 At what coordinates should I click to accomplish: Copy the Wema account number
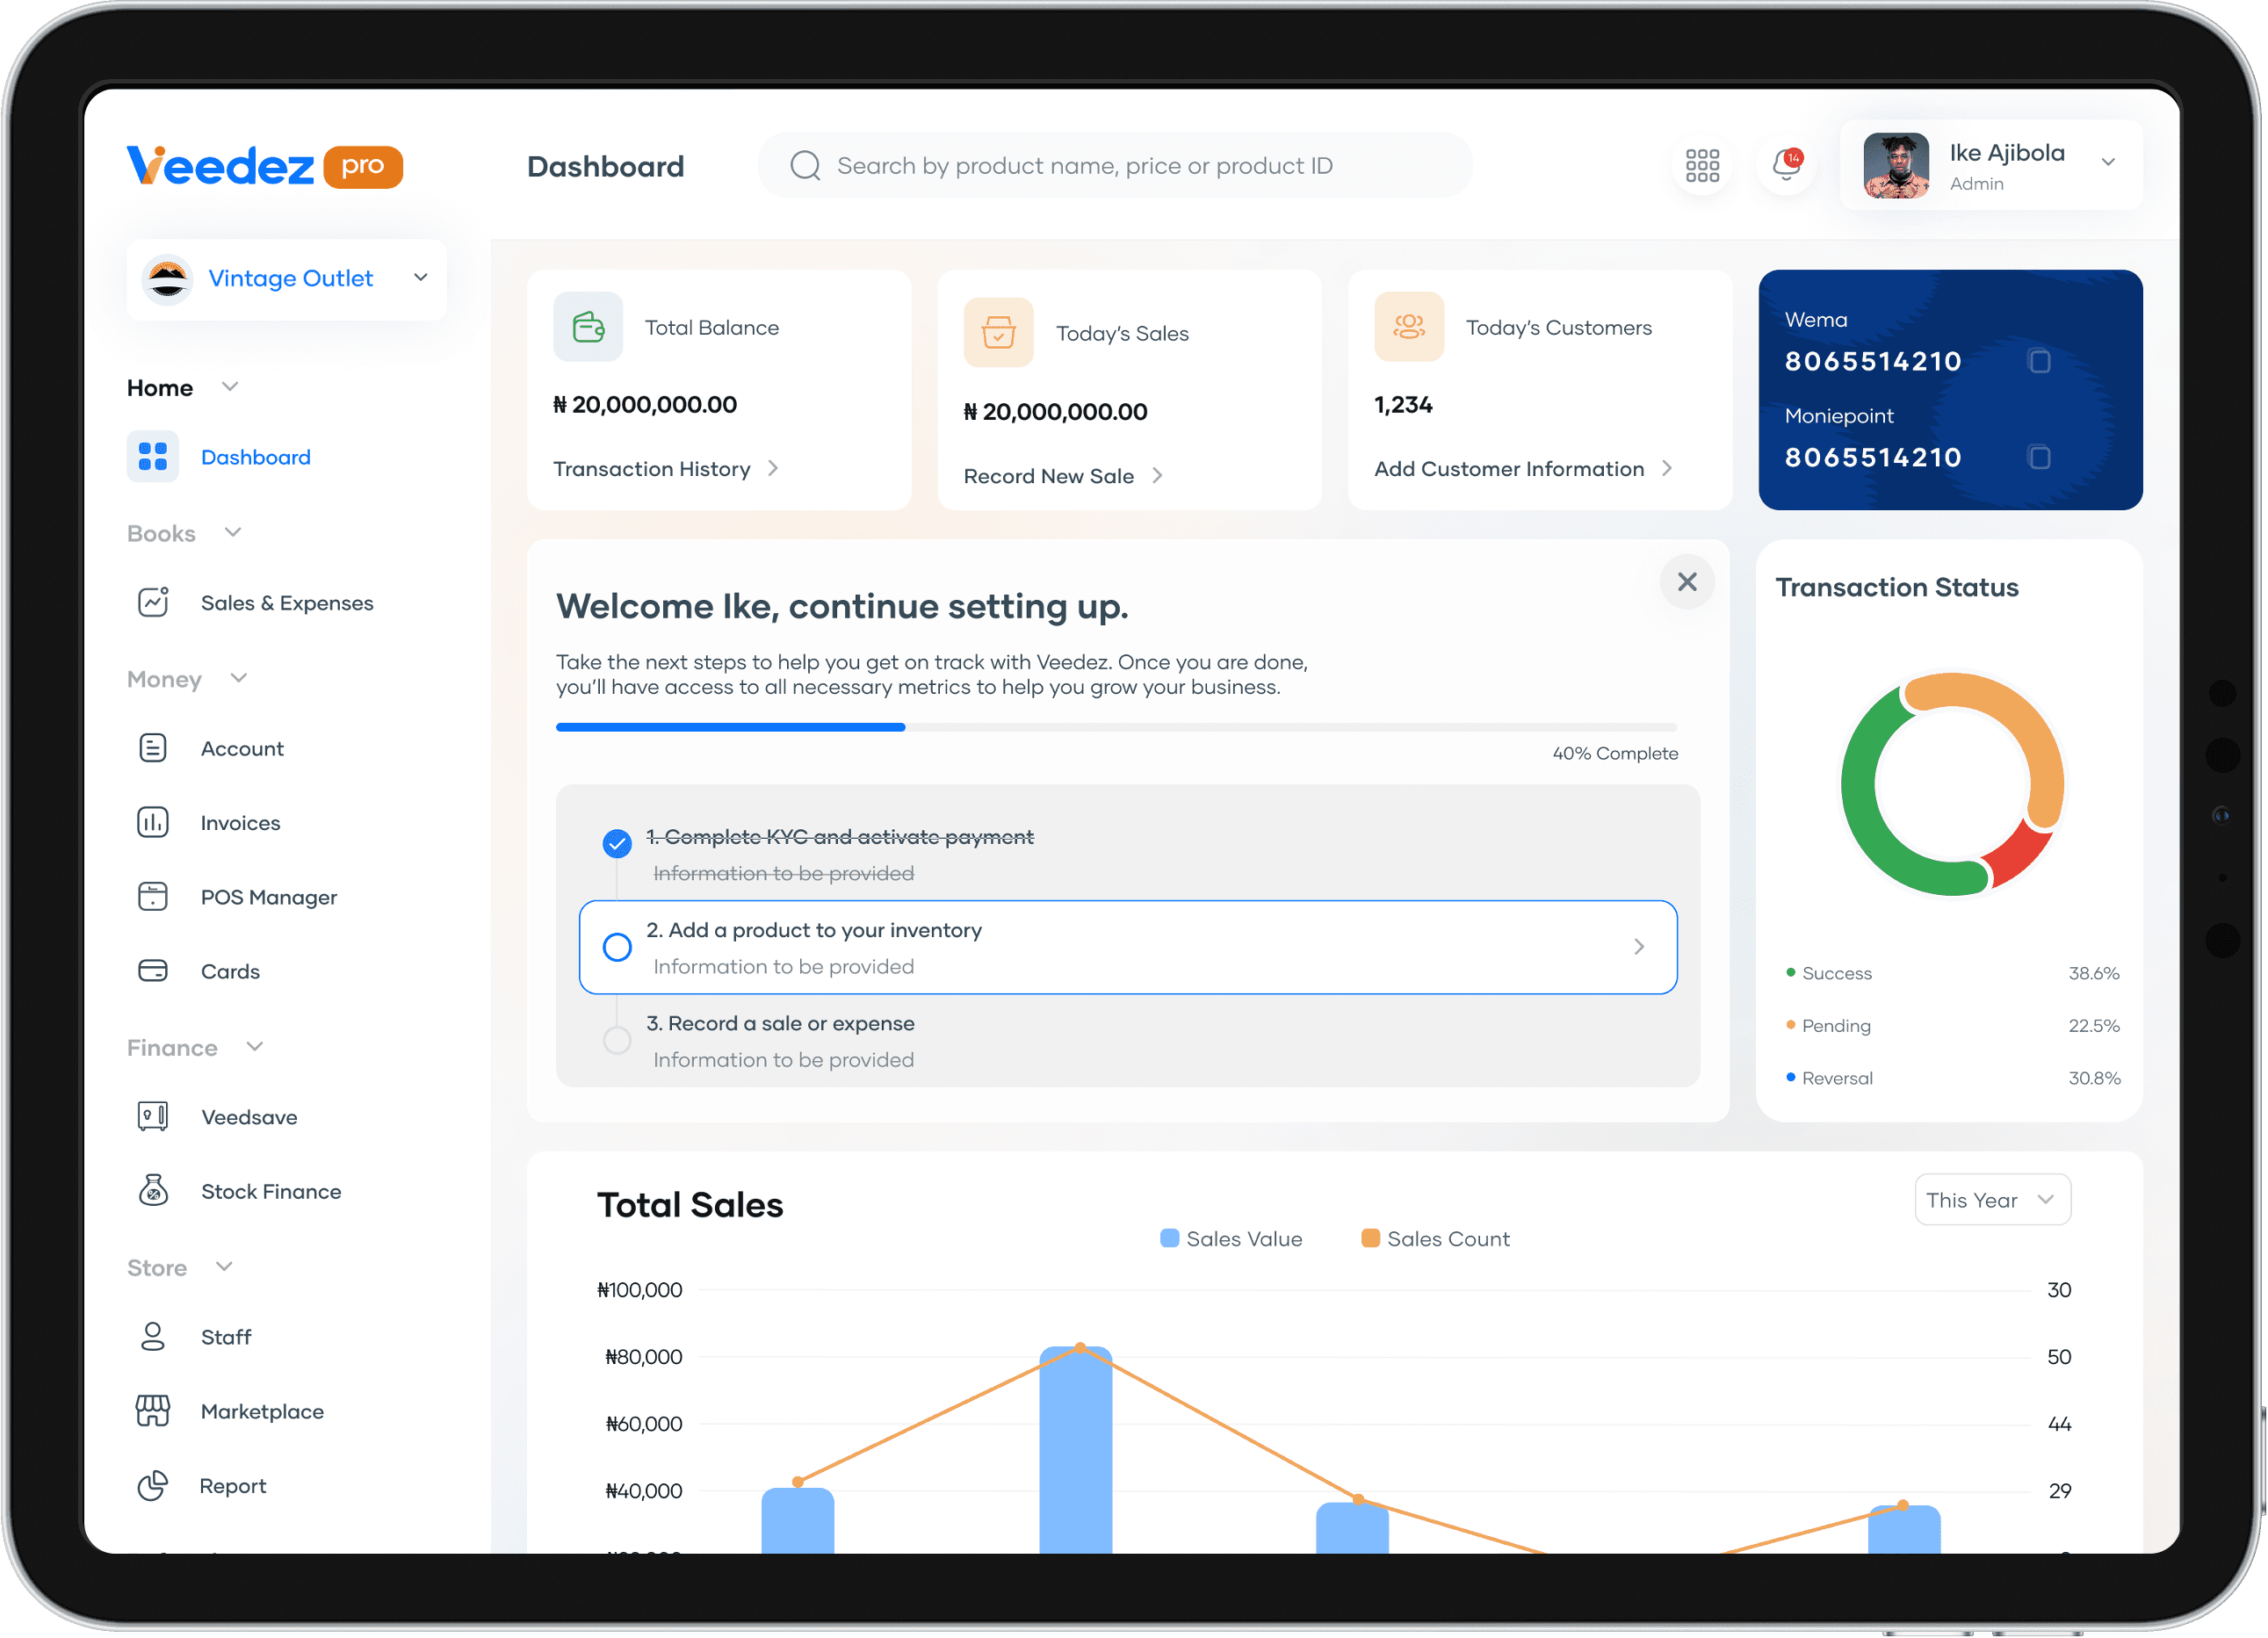(x=2039, y=361)
